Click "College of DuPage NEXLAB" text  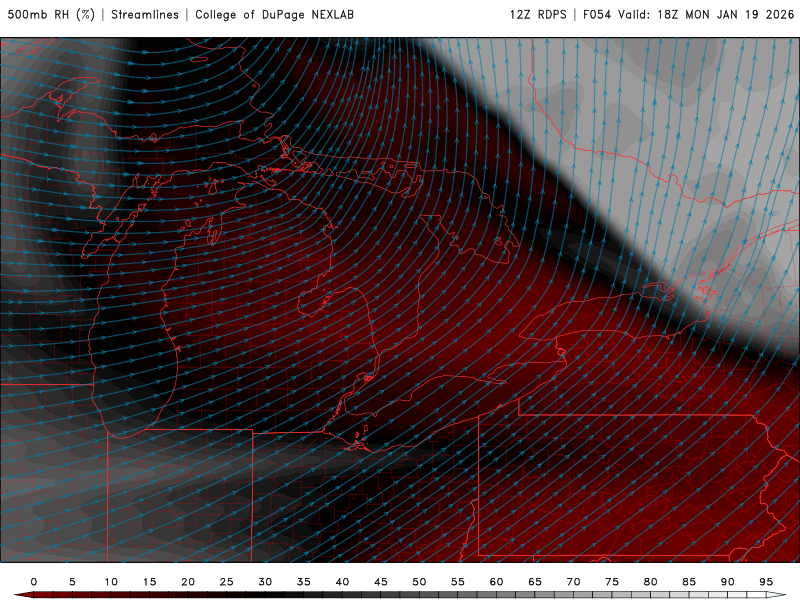[274, 14]
